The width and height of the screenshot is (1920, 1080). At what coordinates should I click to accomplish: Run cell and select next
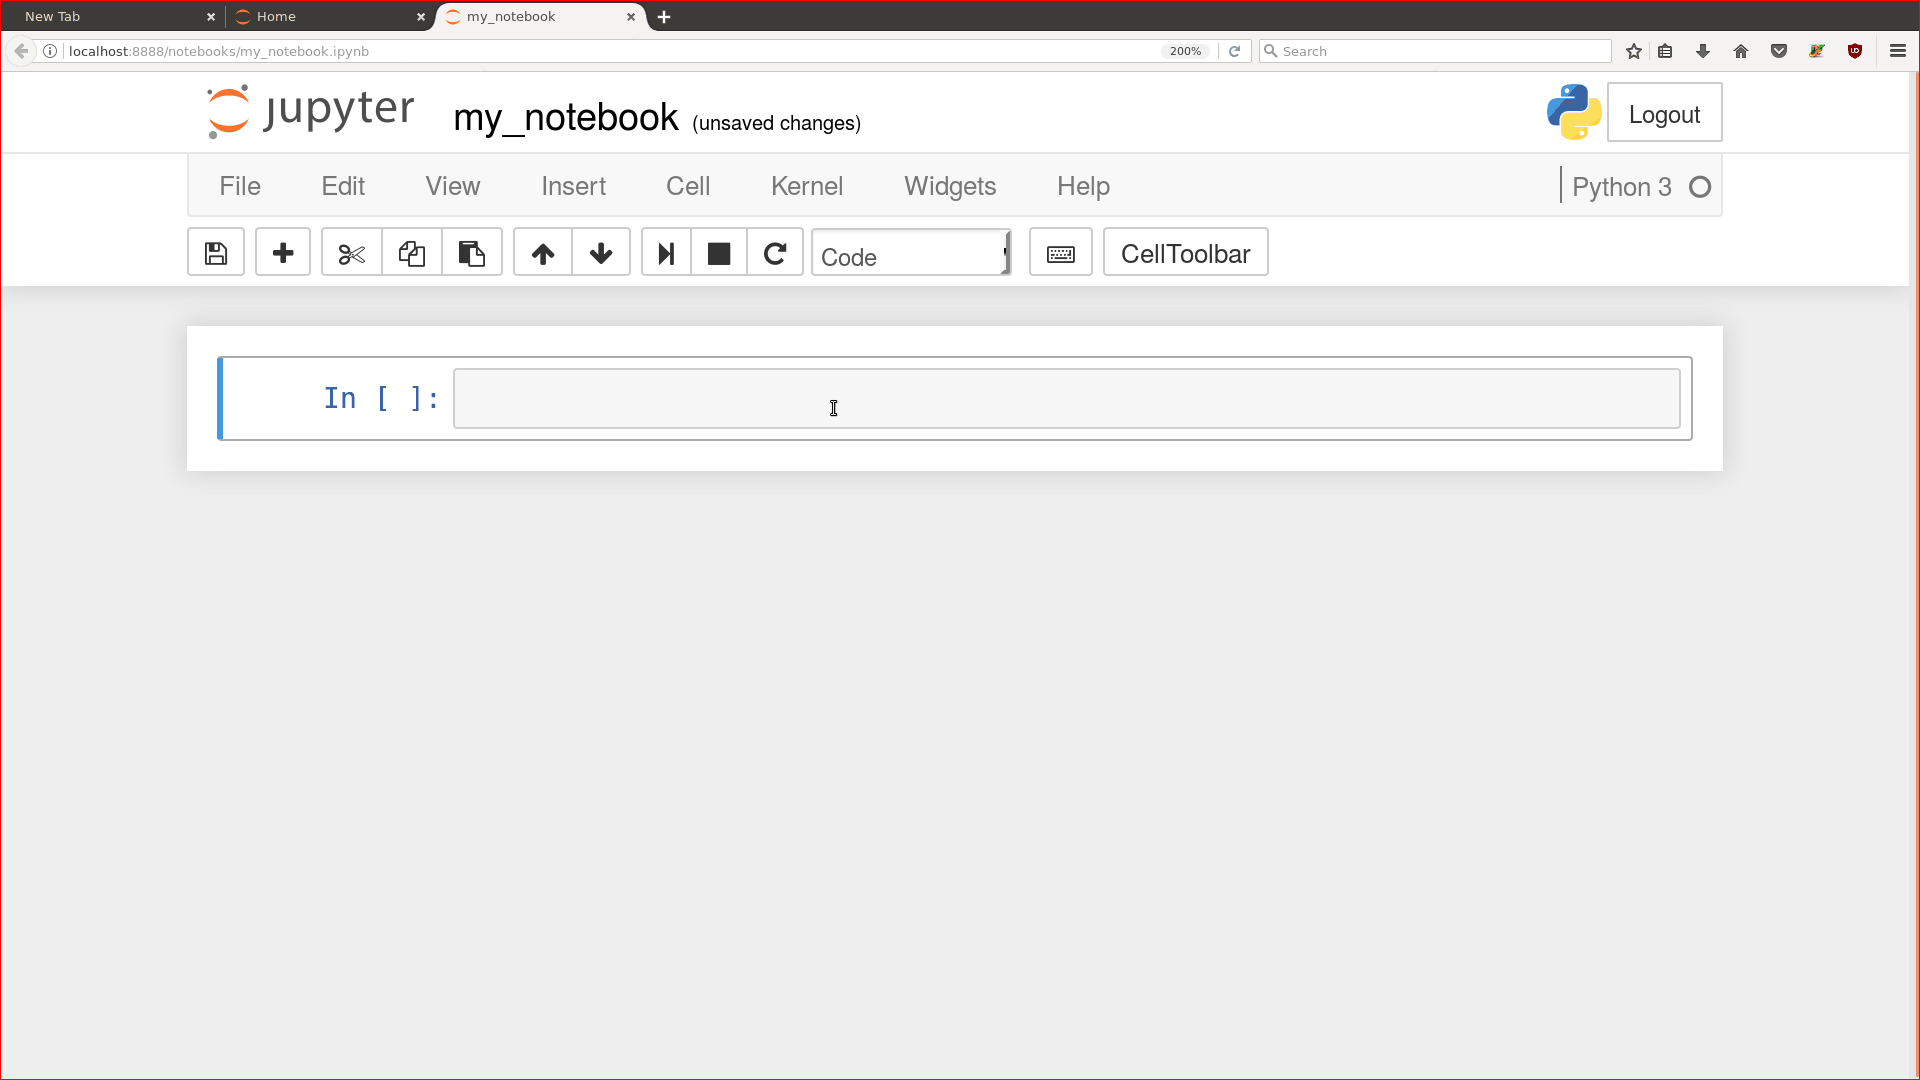point(666,253)
